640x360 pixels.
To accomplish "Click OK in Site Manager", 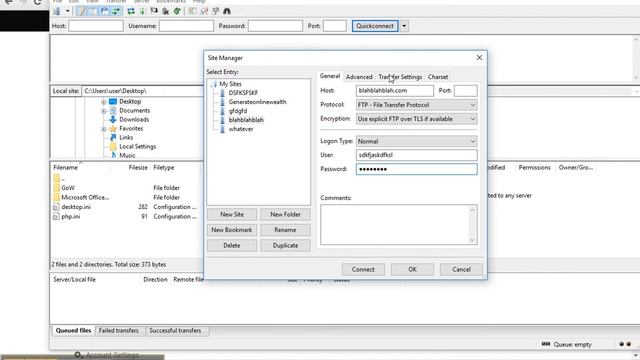I will pyautogui.click(x=412, y=269).
